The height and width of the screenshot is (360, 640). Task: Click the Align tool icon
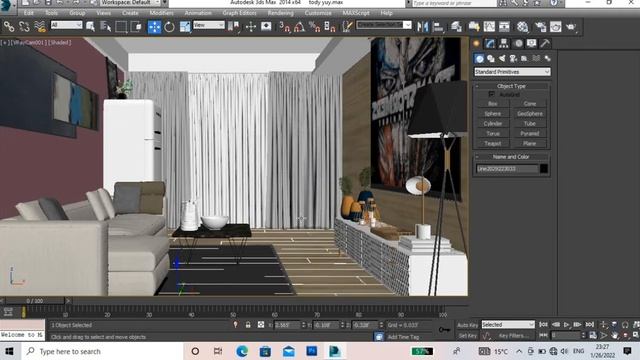pyautogui.click(x=438, y=27)
